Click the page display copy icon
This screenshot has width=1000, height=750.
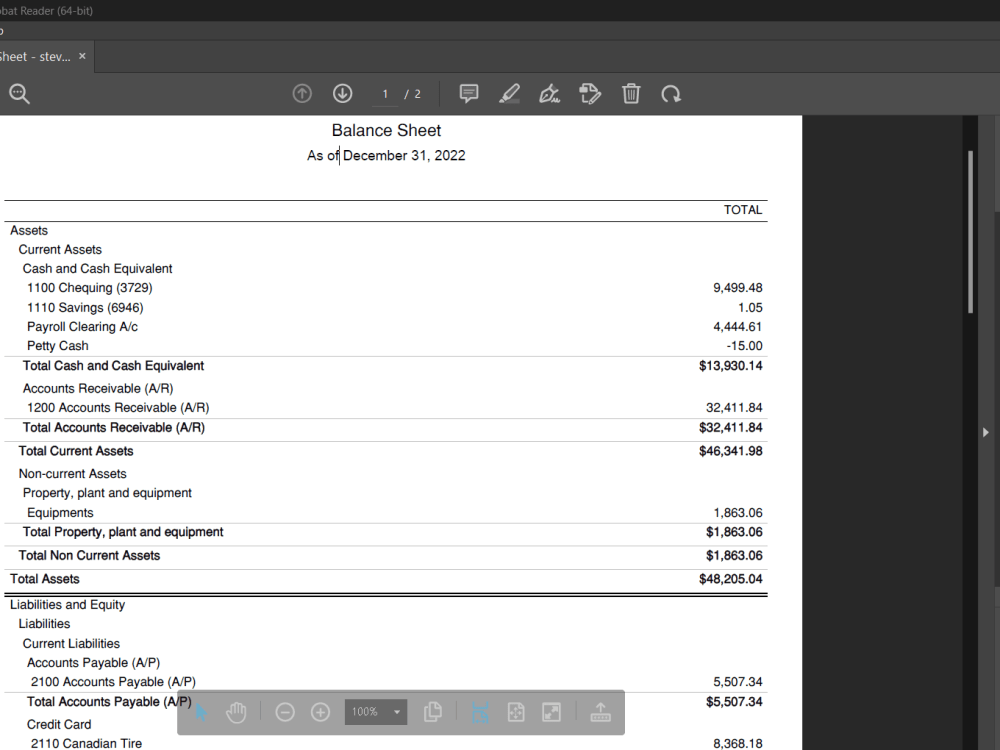(432, 712)
